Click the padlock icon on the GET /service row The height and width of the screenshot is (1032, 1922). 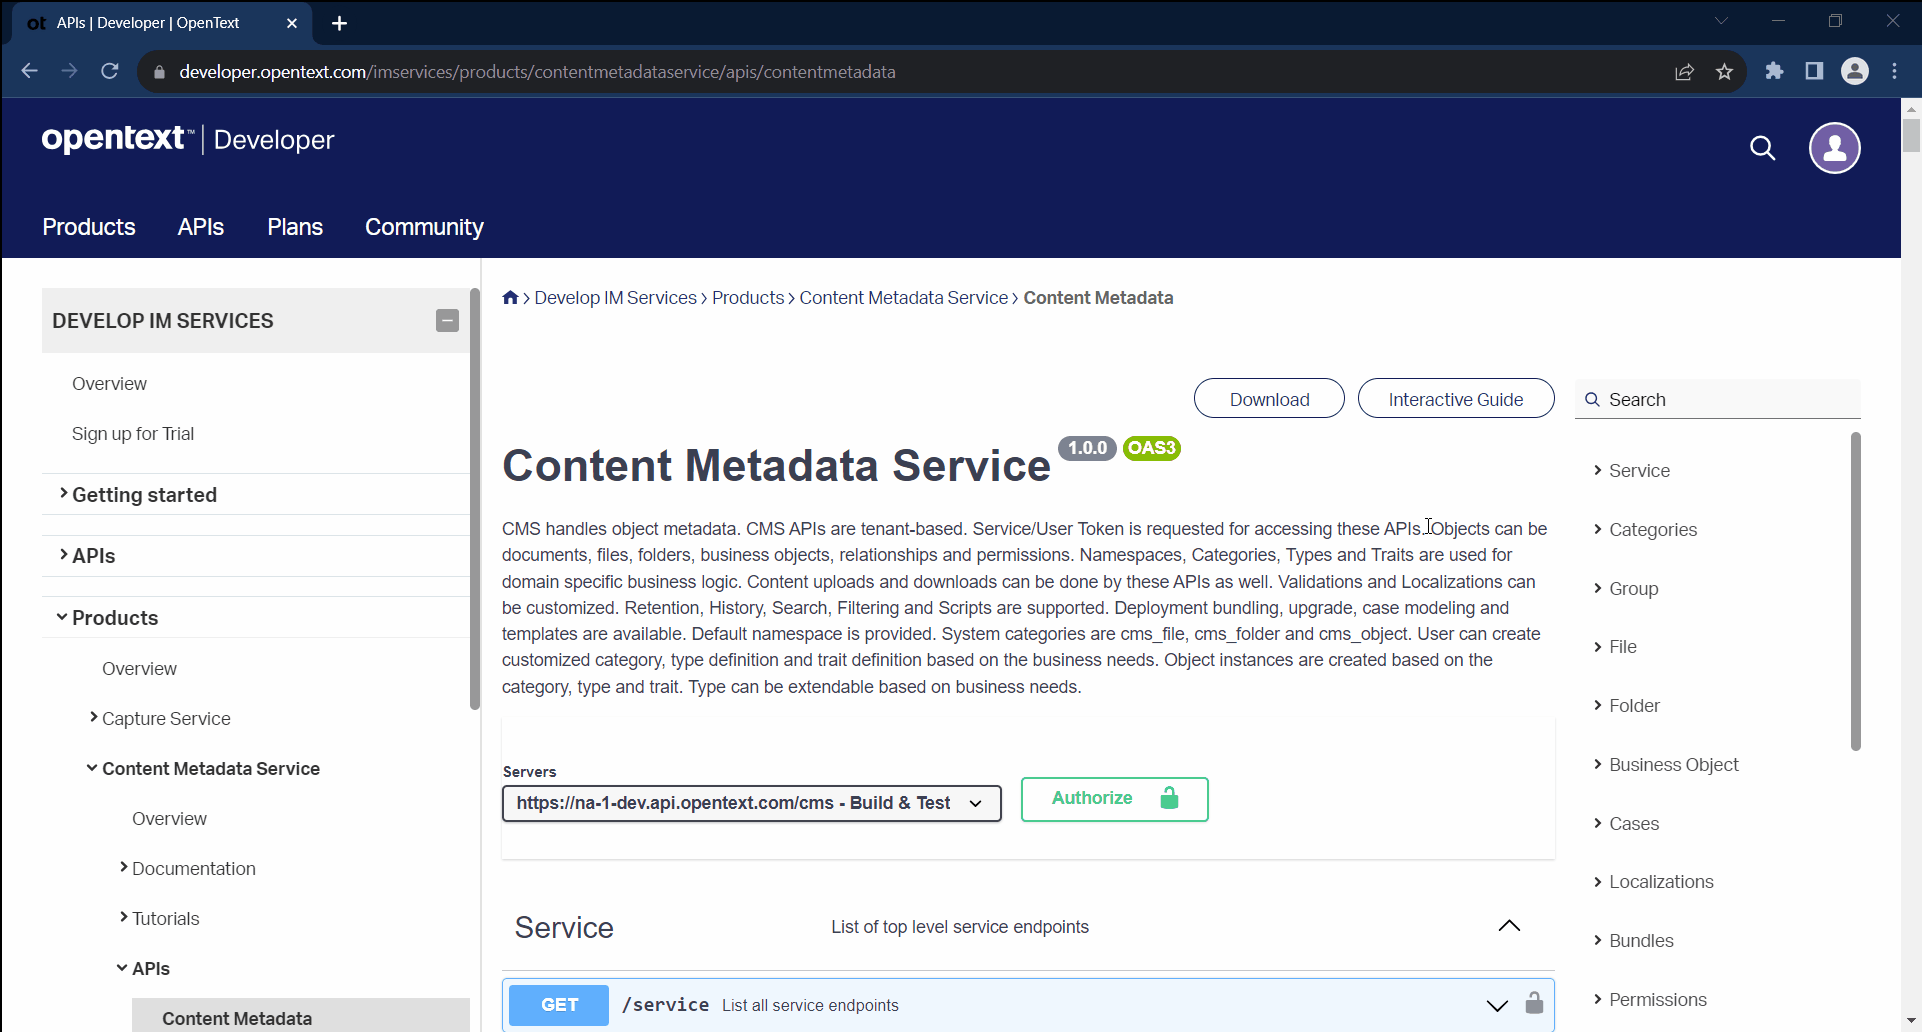pos(1535,1004)
